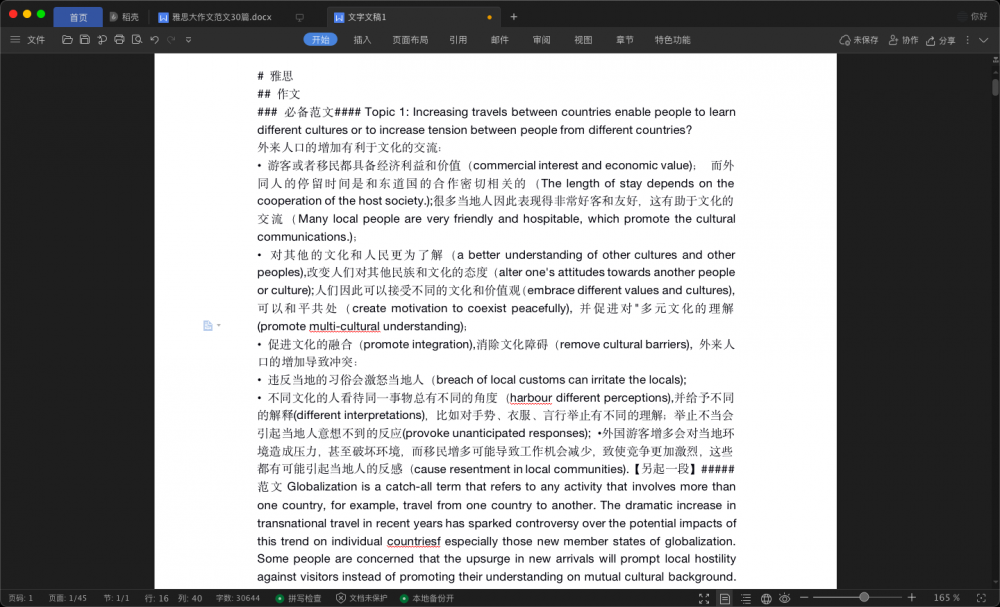The image size is (1000, 607).
Task: Click the 页码: 1 status bar entry
Action: [x=20, y=598]
